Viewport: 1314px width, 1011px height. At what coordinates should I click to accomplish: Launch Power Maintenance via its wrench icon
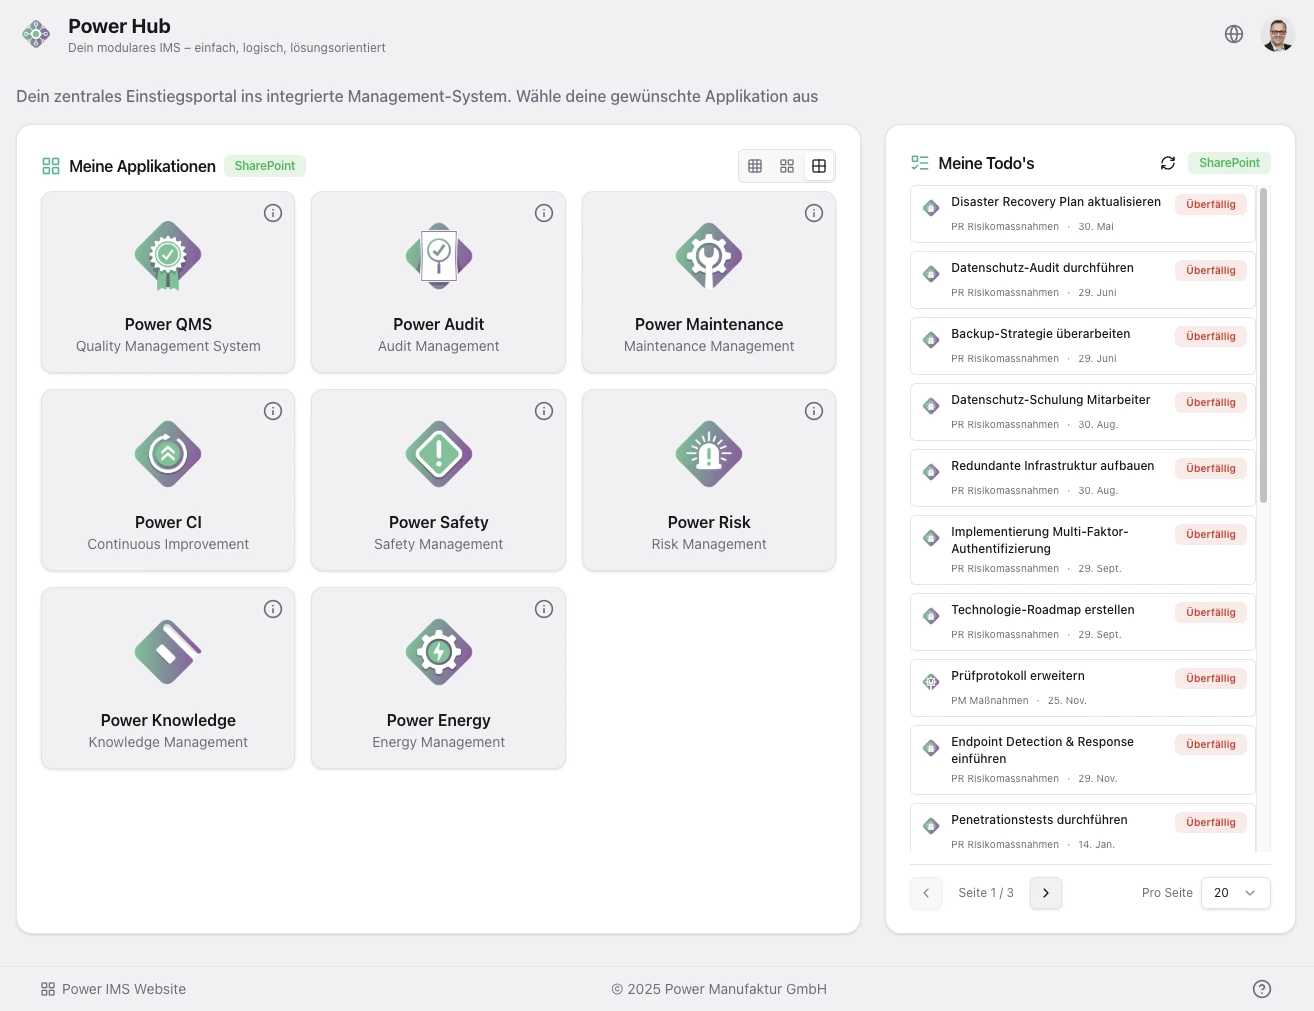tap(709, 256)
